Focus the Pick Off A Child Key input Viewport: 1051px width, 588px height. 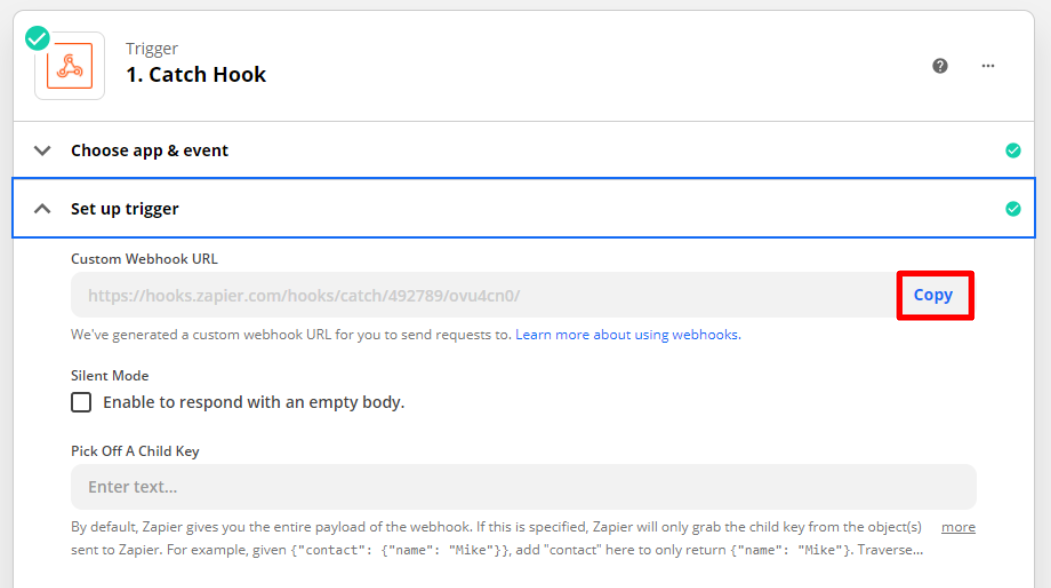[523, 487]
